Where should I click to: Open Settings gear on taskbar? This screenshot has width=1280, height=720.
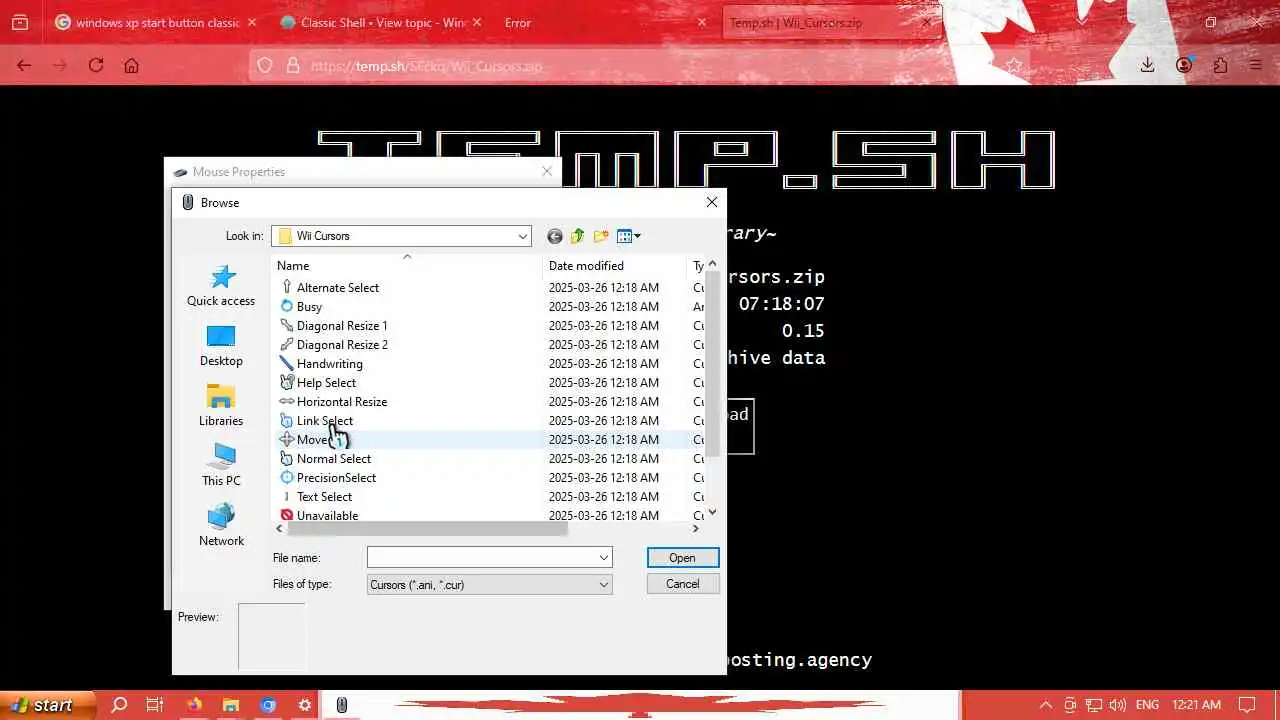tap(304, 705)
